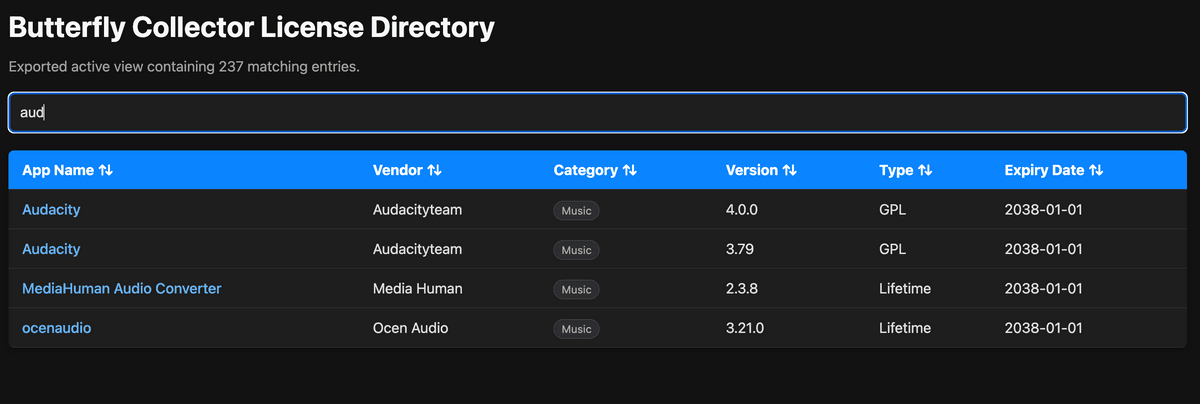Open the MediaHuman Audio Converter link

click(x=122, y=288)
